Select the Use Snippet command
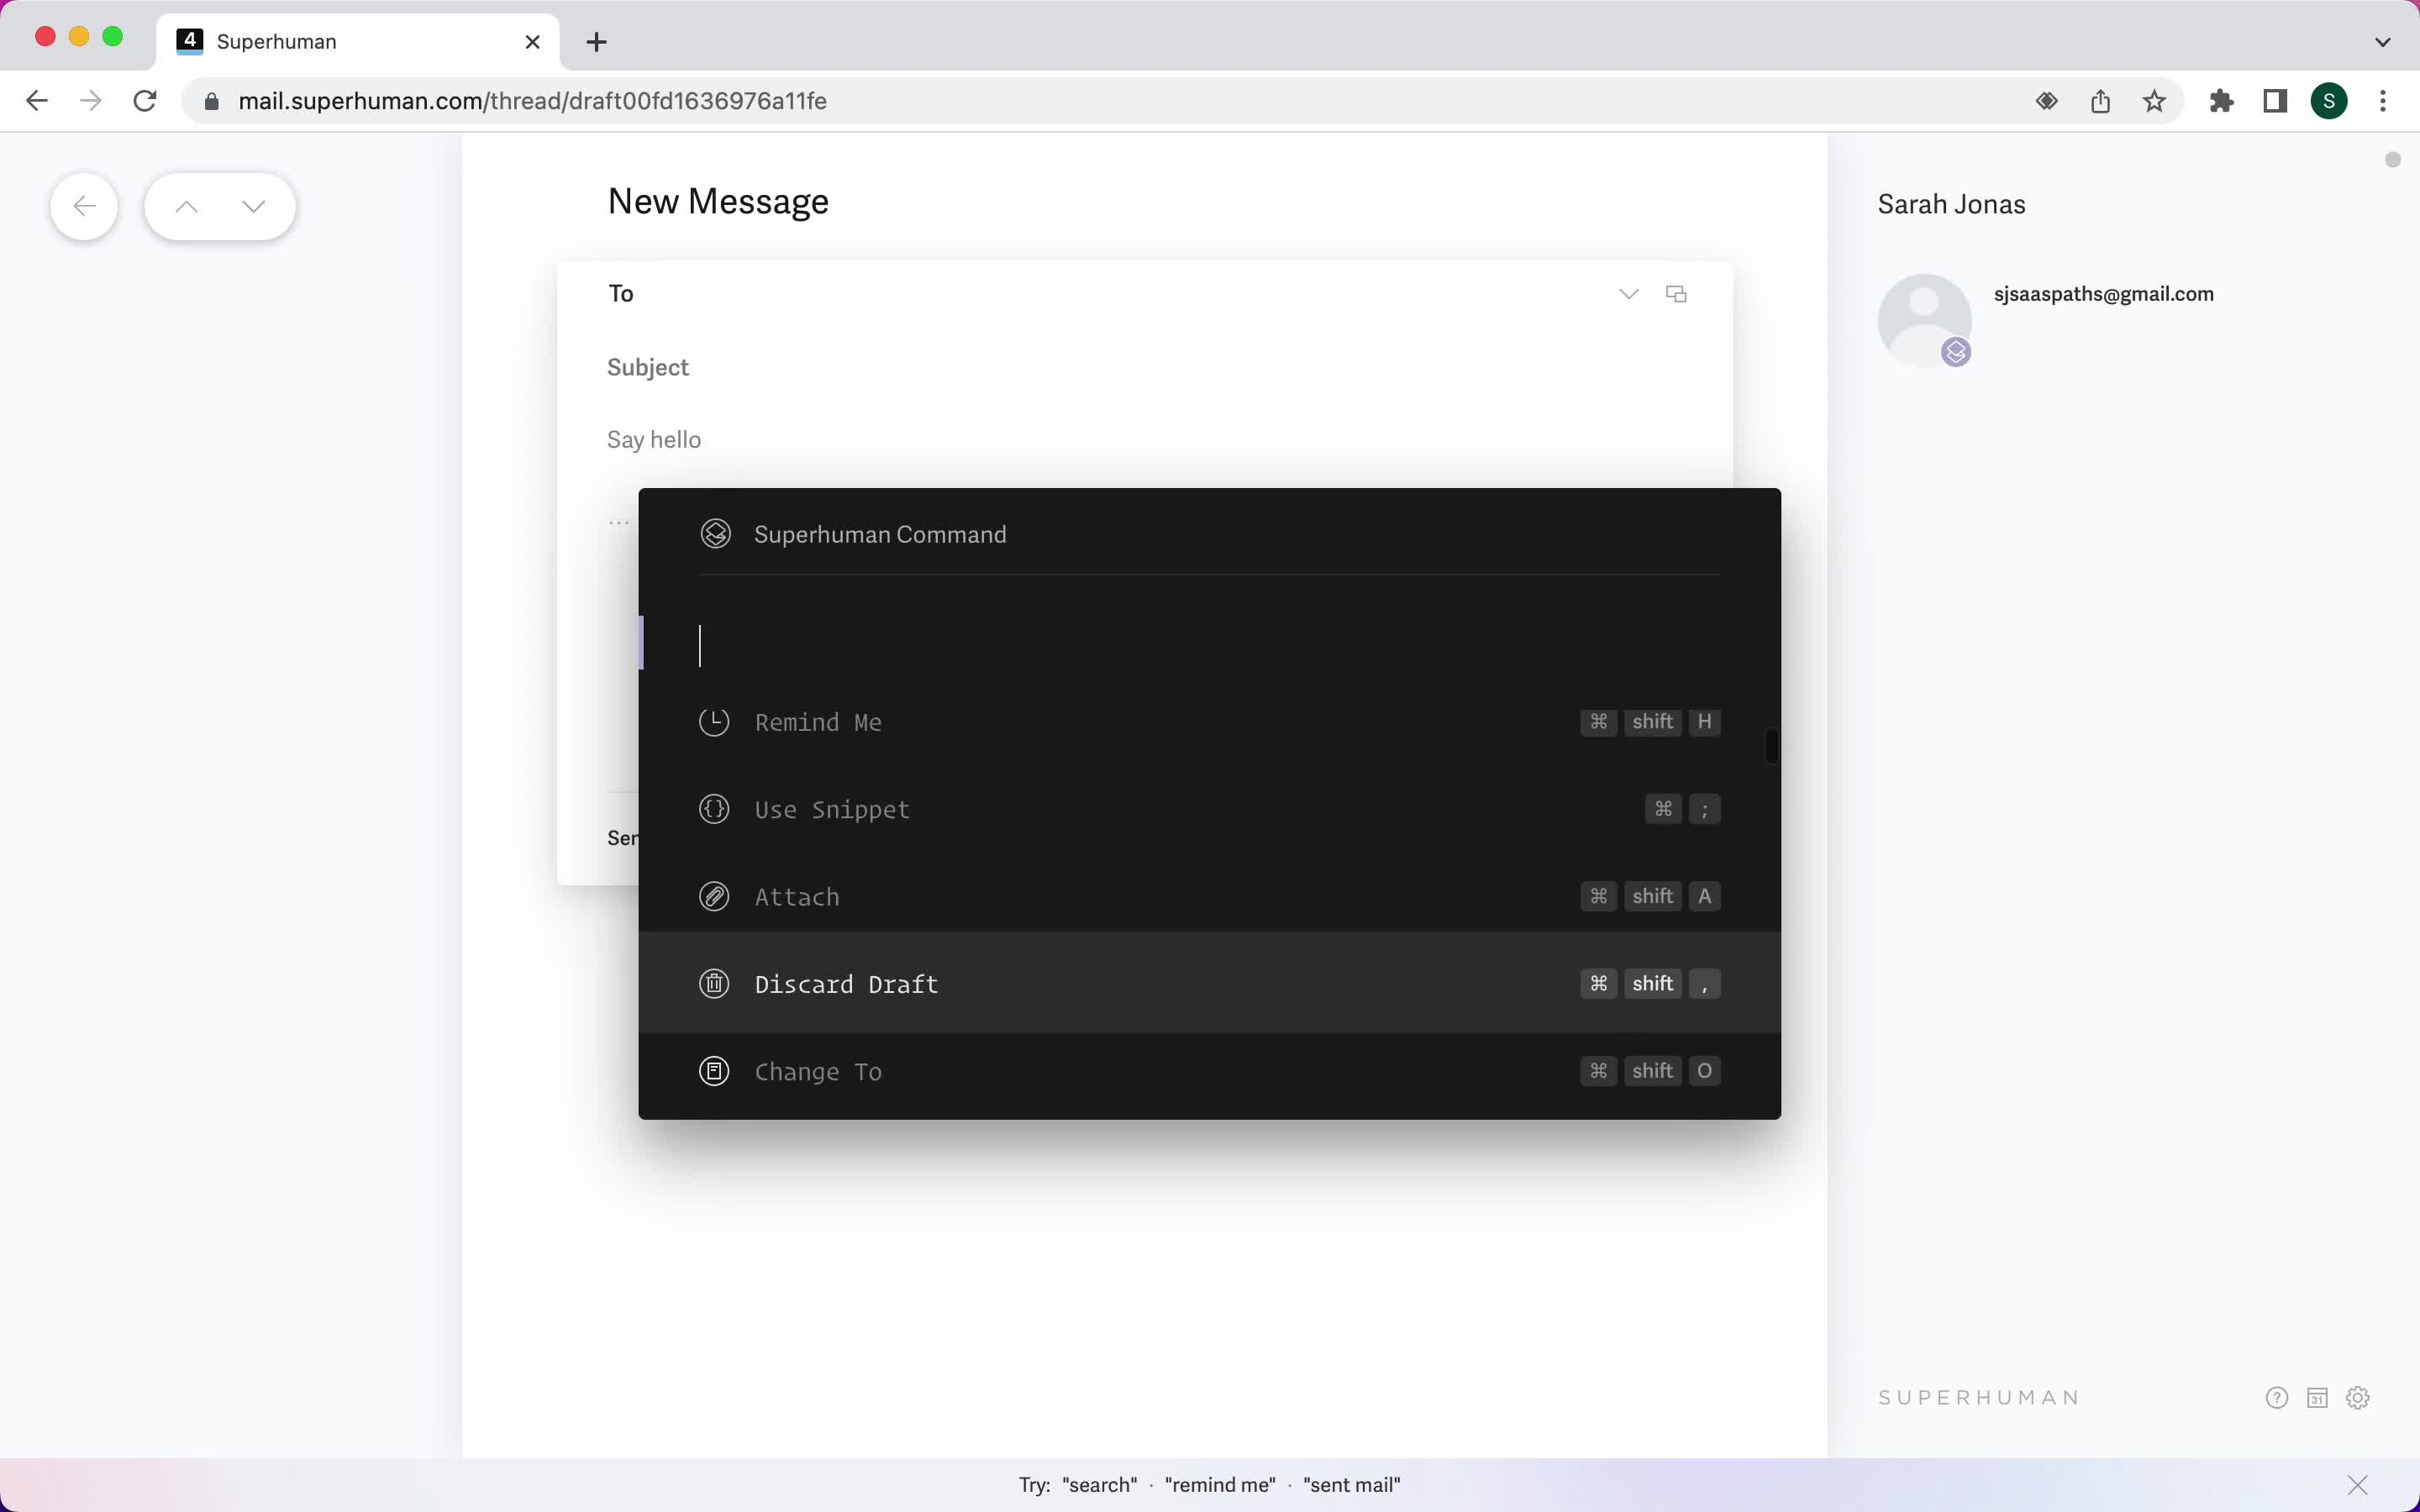This screenshot has width=2420, height=1512. [1210, 809]
